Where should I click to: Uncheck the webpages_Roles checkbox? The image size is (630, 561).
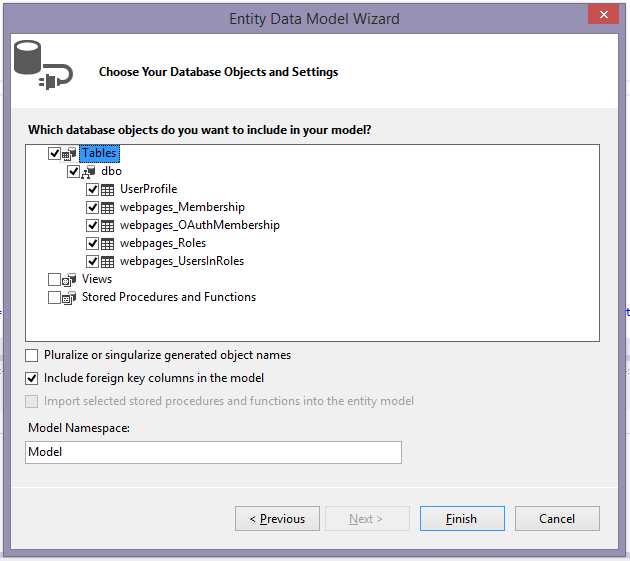[92, 244]
